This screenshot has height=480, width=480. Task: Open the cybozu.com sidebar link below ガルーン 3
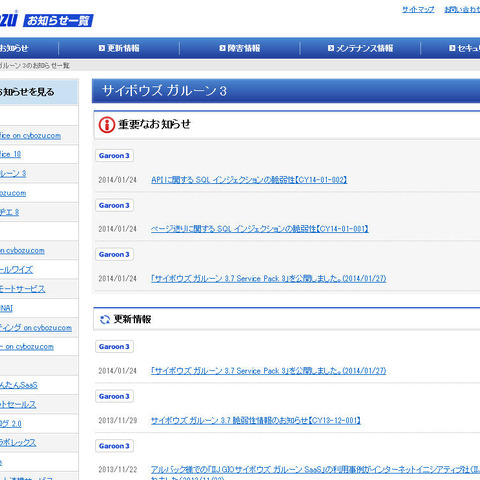click(x=13, y=193)
